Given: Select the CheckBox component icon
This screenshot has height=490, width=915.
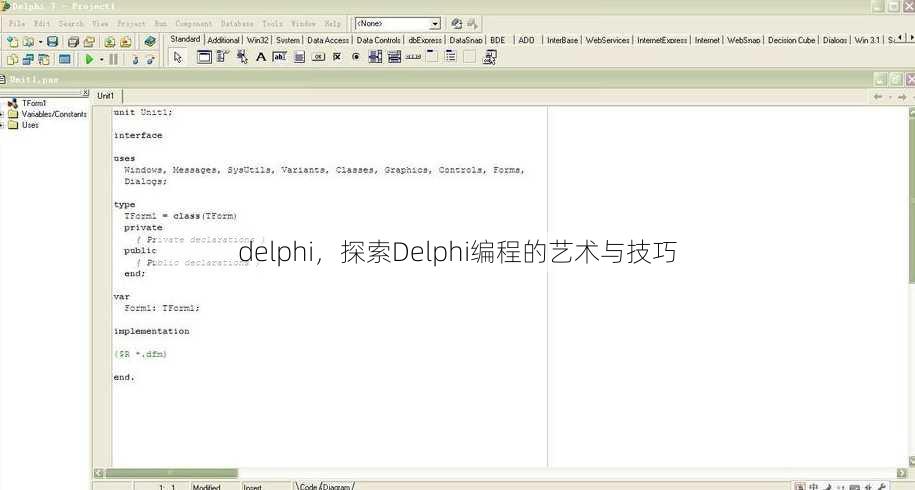Looking at the screenshot, I should (x=337, y=57).
